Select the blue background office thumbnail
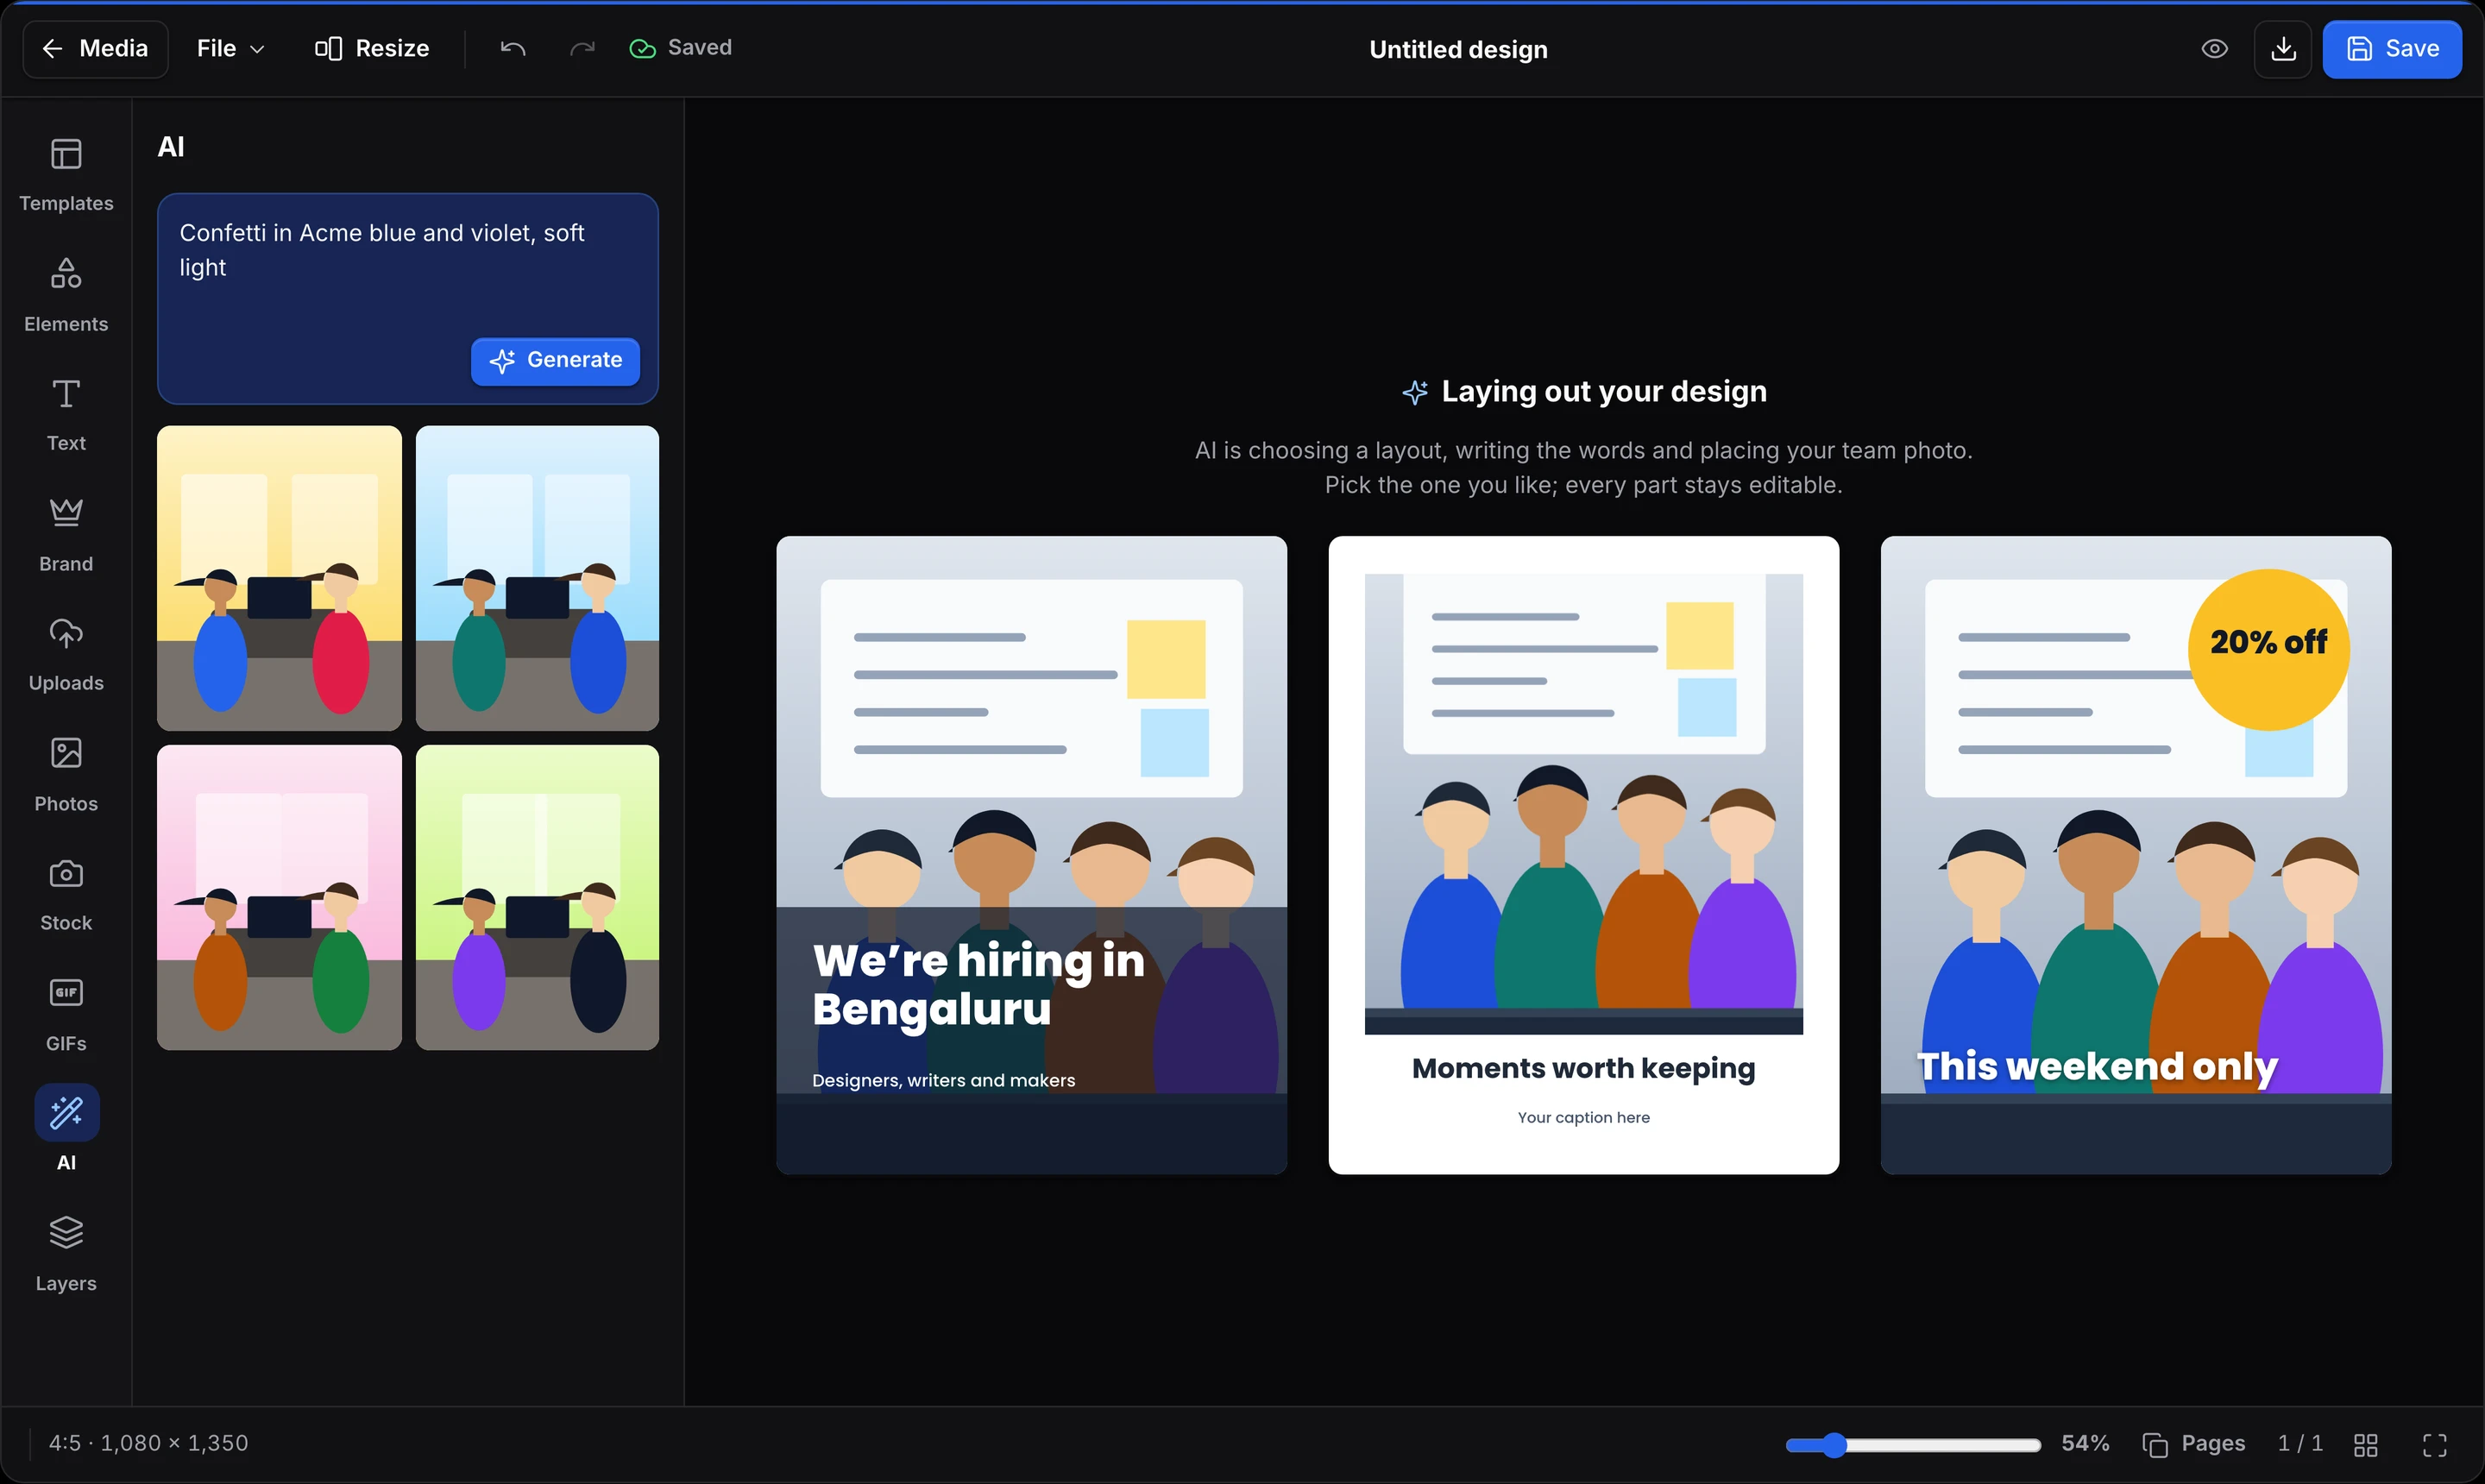This screenshot has height=1484, width=2485. pyautogui.click(x=537, y=578)
